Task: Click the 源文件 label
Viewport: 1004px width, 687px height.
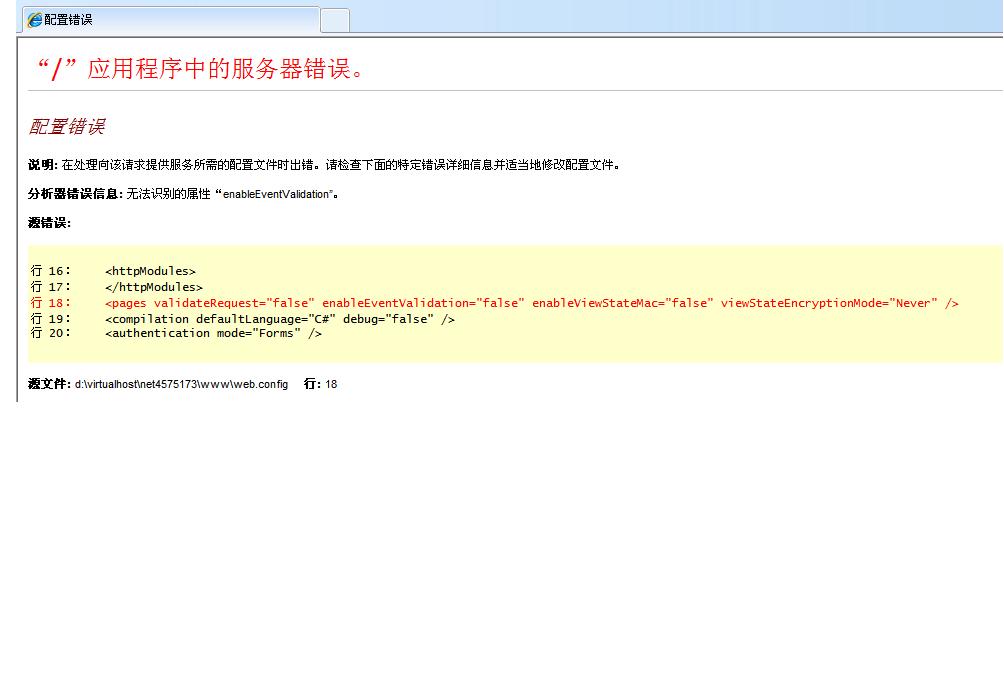Action: [49, 384]
